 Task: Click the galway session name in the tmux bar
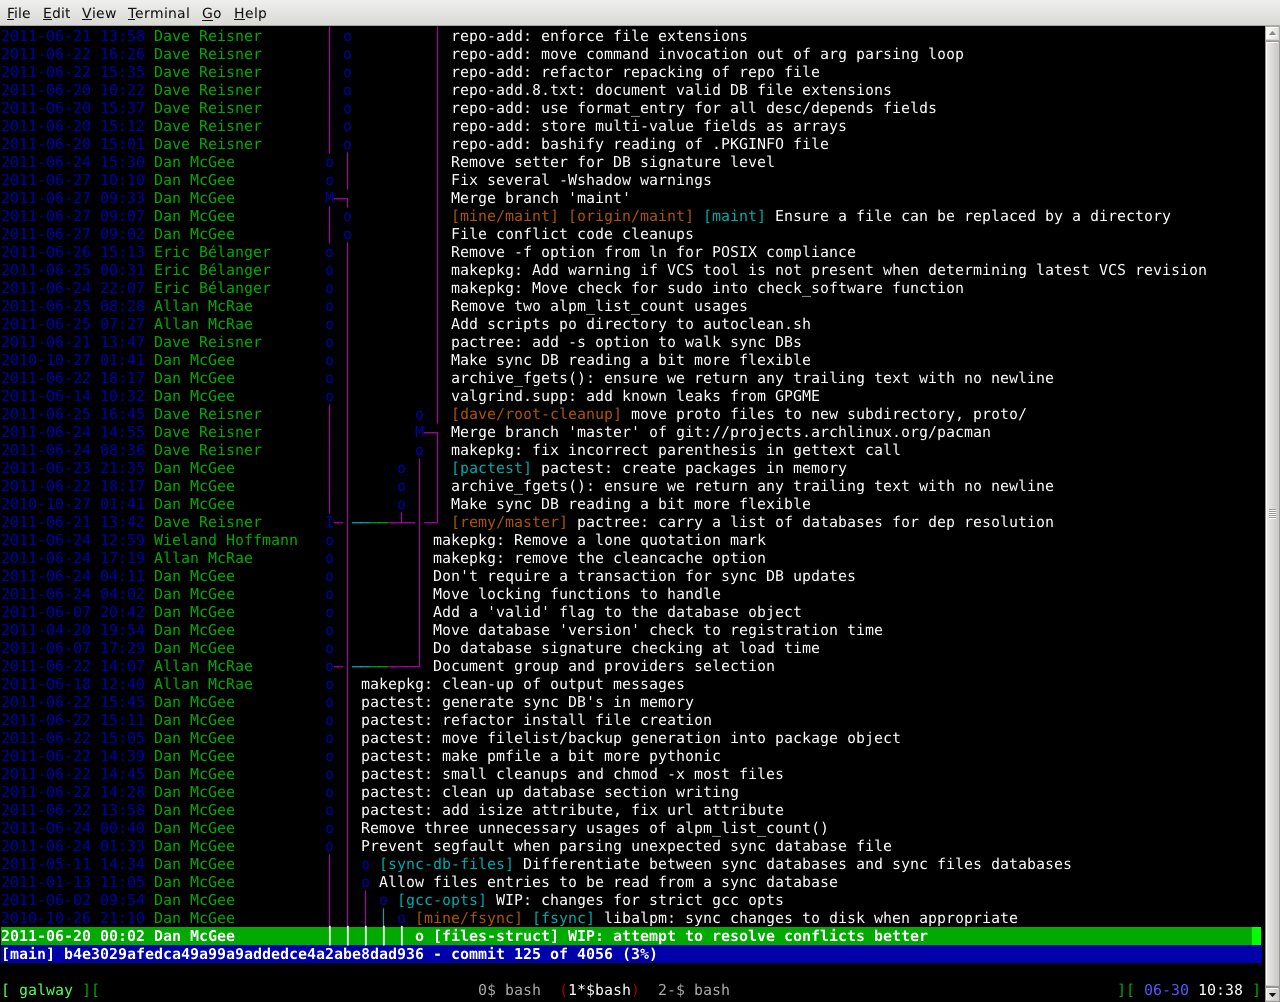click(46, 990)
